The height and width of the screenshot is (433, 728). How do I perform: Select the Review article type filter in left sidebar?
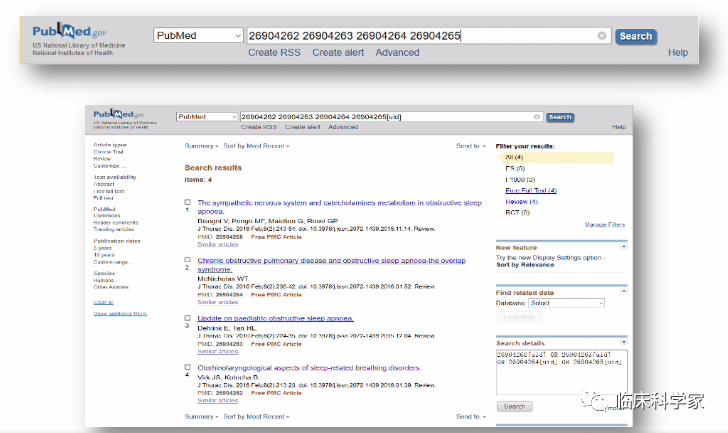[x=102, y=159]
